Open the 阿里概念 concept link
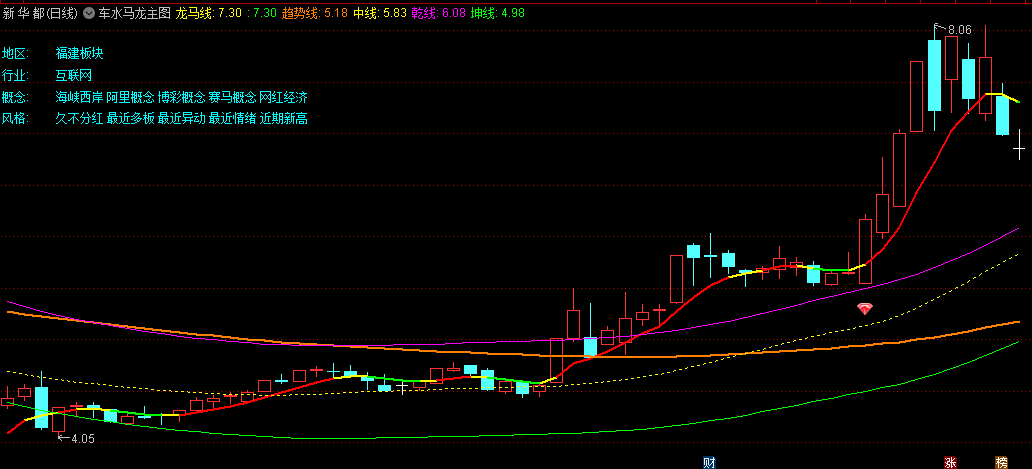Viewport: 1032px width, 469px height. point(130,97)
